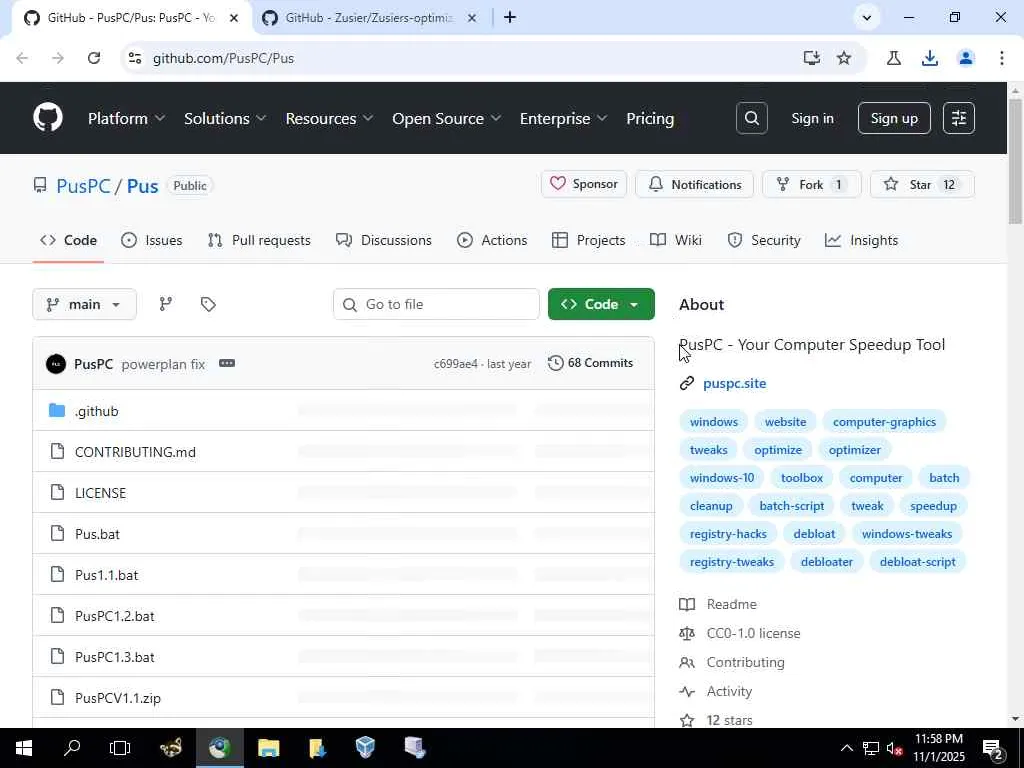Open the green Code dropdown button
The height and width of the screenshot is (768, 1024).
point(601,304)
